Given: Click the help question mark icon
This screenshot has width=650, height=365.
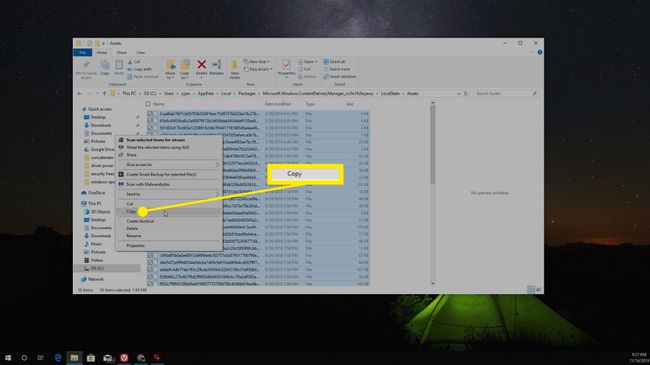Looking at the screenshot, I should point(539,53).
